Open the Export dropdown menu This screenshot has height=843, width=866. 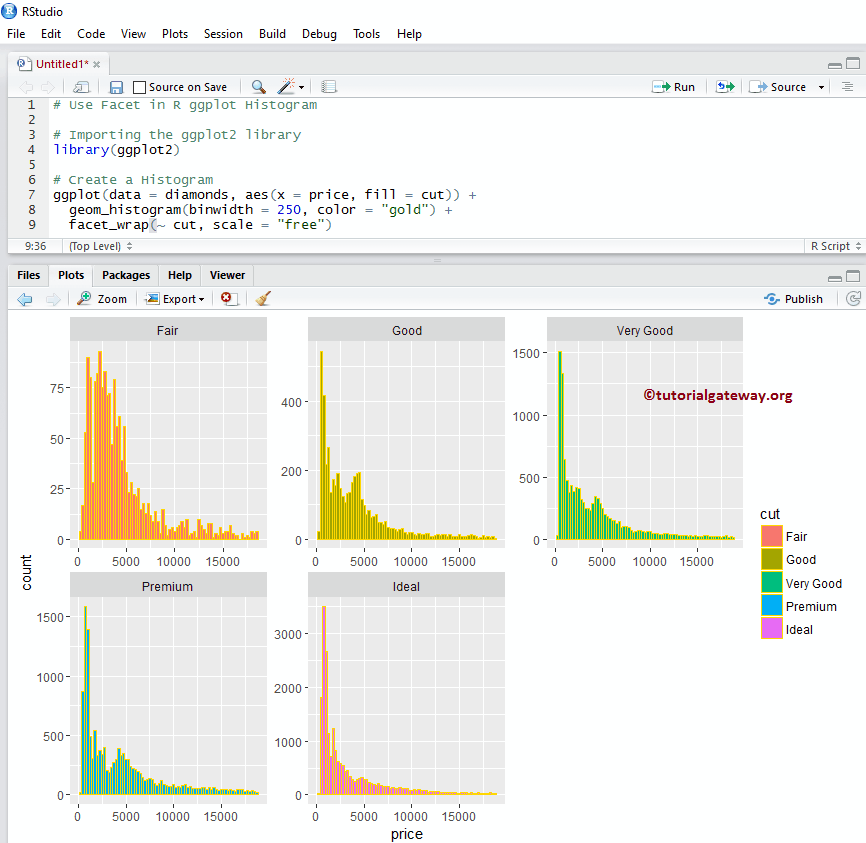click(175, 299)
